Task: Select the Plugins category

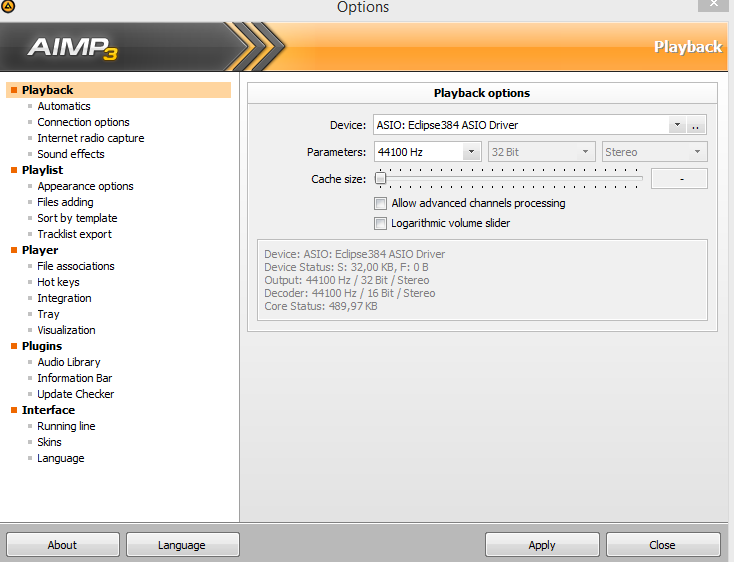Action: click(x=42, y=346)
